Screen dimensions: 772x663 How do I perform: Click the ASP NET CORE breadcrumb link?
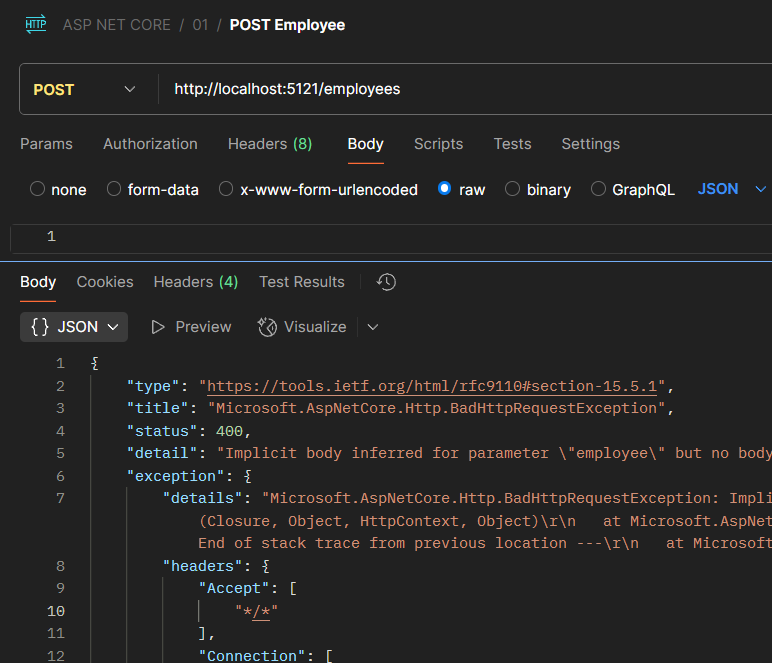click(117, 25)
